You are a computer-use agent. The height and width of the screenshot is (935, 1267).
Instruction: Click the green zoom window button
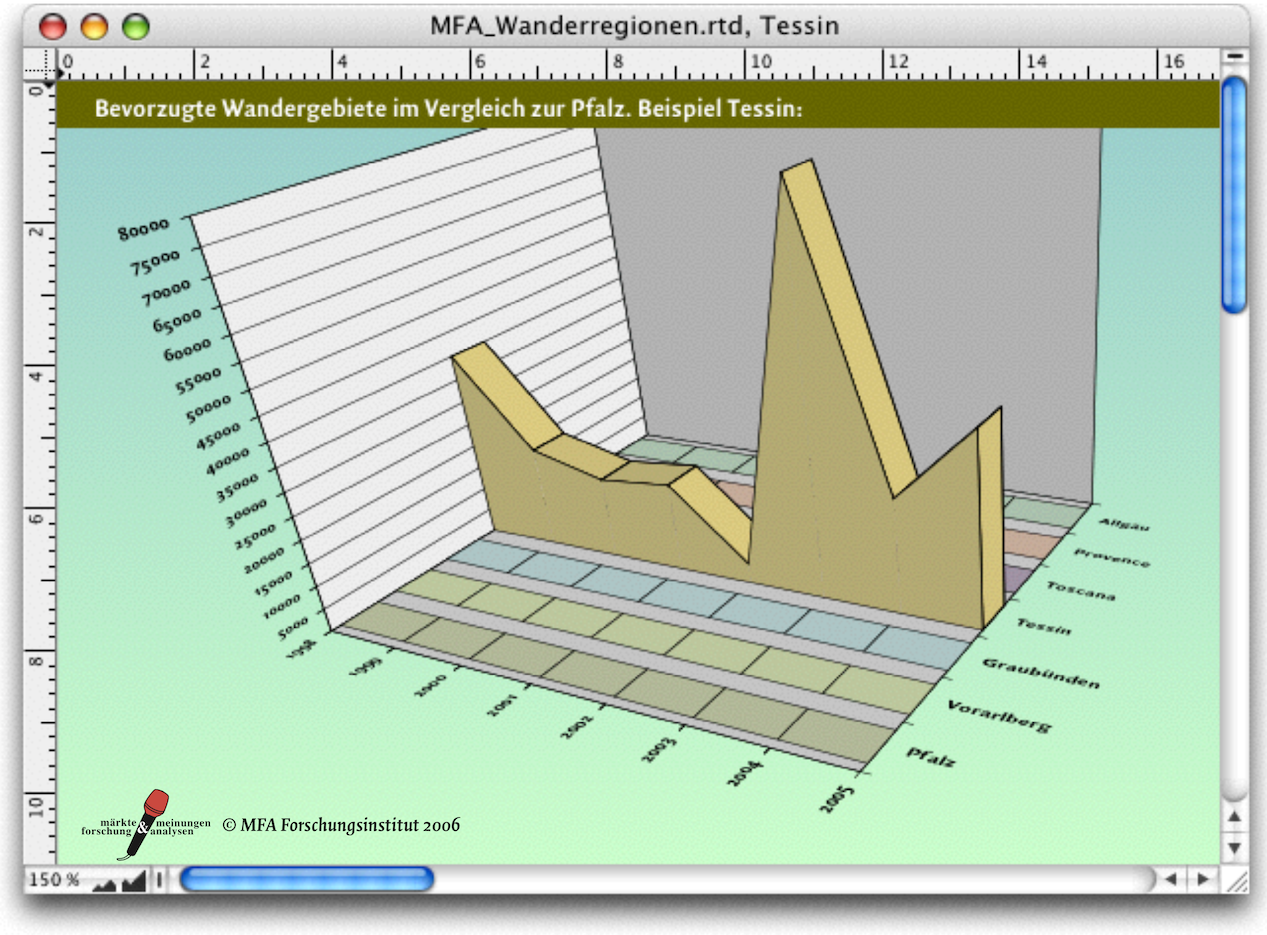135,25
